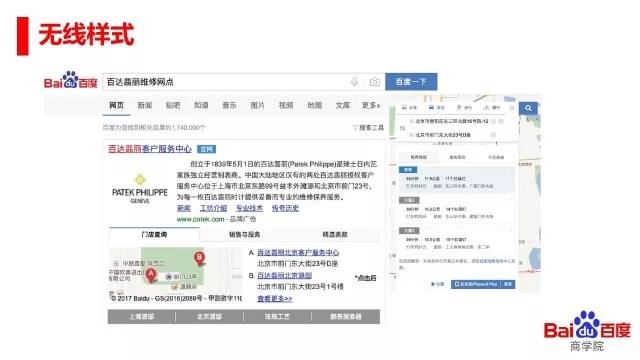Click the store map thumbnail
The image size is (640, 360).
[175, 274]
